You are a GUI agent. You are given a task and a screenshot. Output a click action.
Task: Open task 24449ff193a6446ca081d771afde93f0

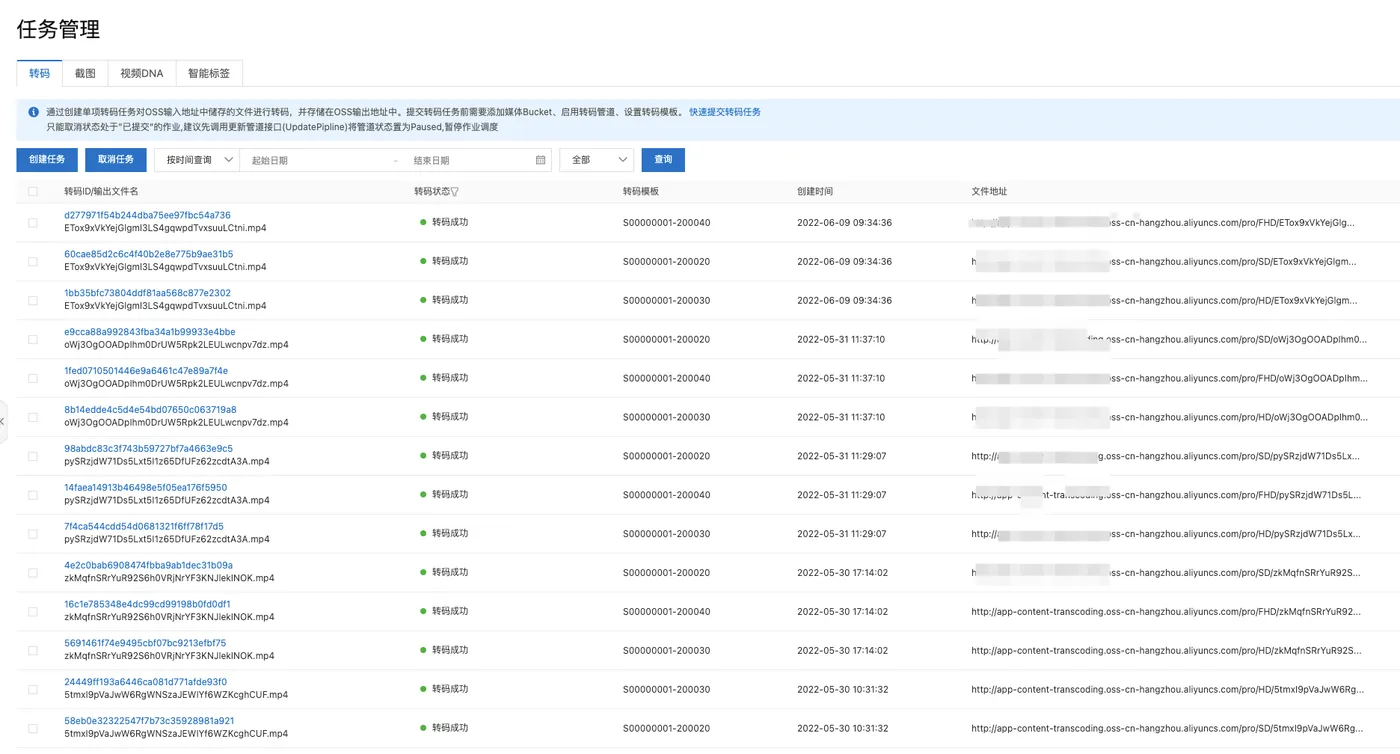tap(145, 683)
